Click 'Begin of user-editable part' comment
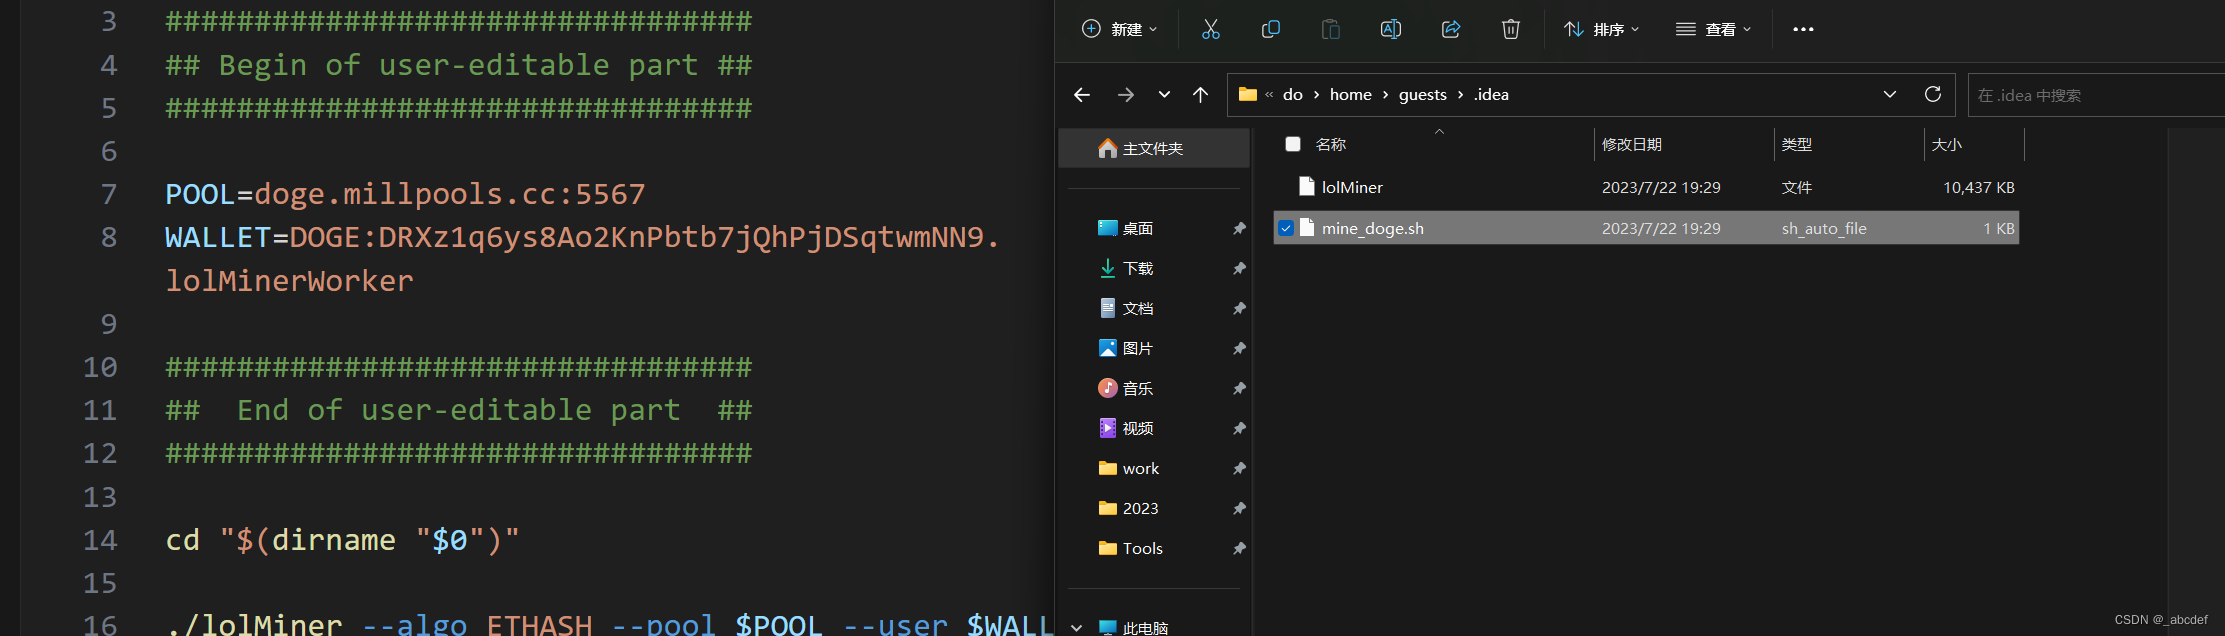The image size is (2225, 636). pos(458,65)
